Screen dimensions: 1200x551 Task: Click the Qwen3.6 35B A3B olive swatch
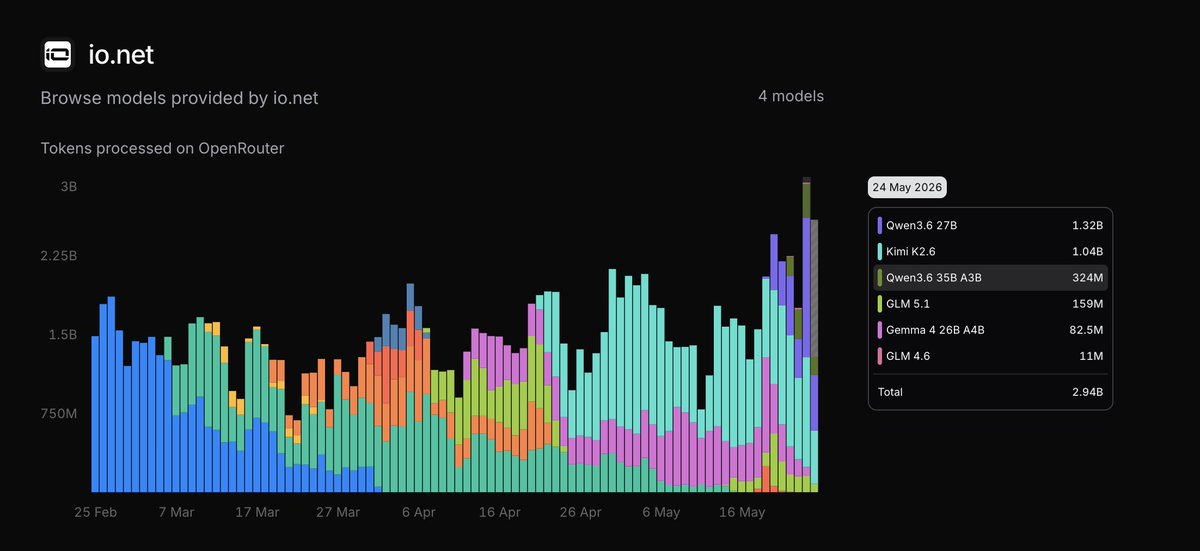[x=880, y=278]
